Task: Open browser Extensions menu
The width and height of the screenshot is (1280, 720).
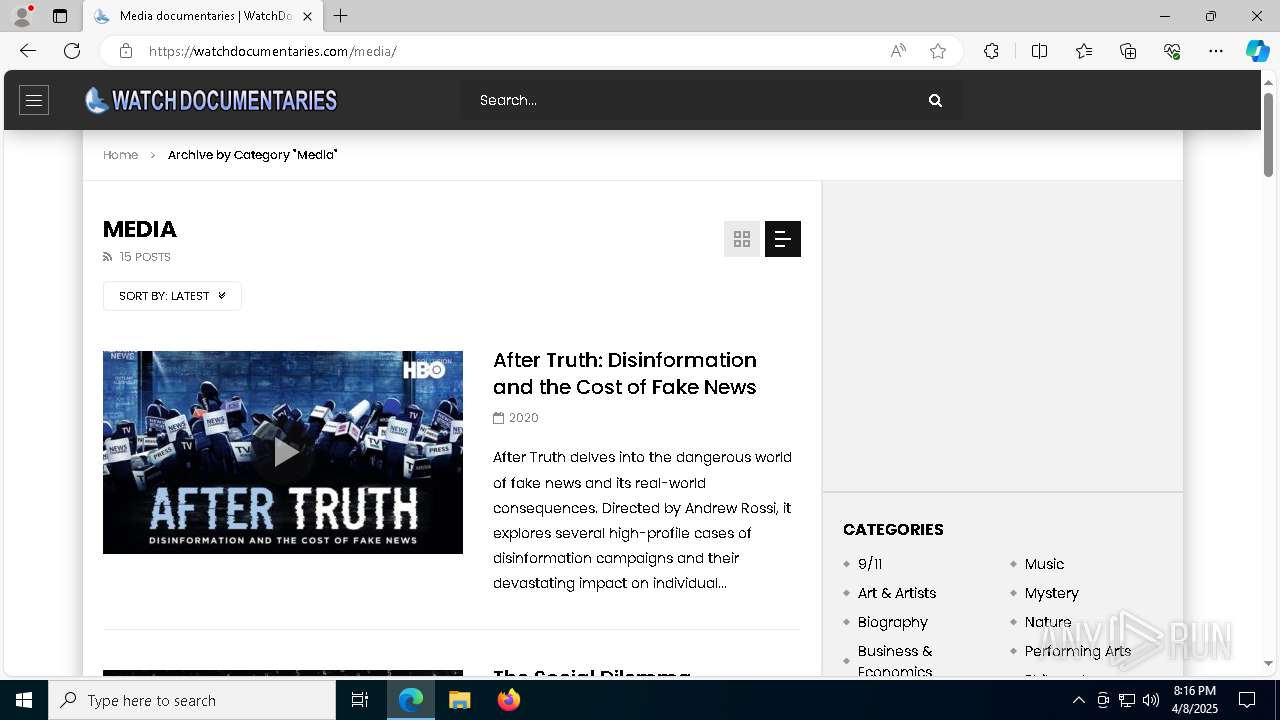Action: 991,51
